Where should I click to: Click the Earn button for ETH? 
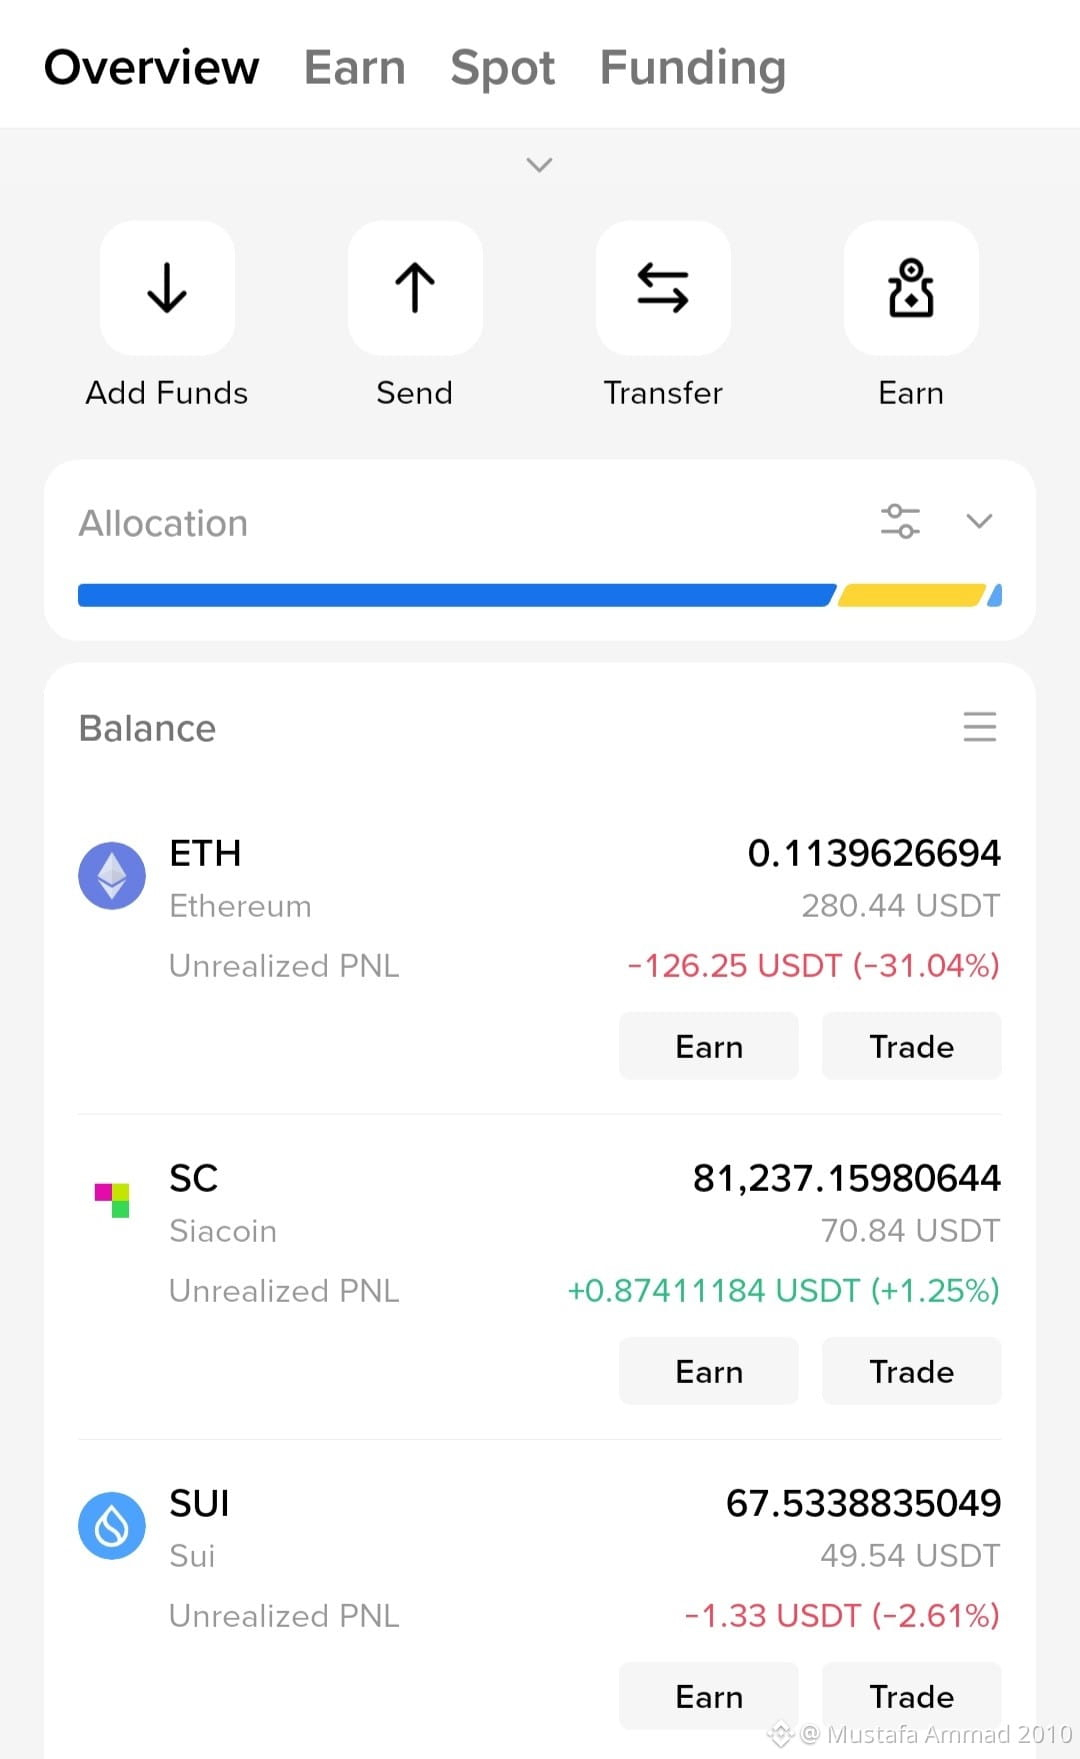[x=709, y=1046]
